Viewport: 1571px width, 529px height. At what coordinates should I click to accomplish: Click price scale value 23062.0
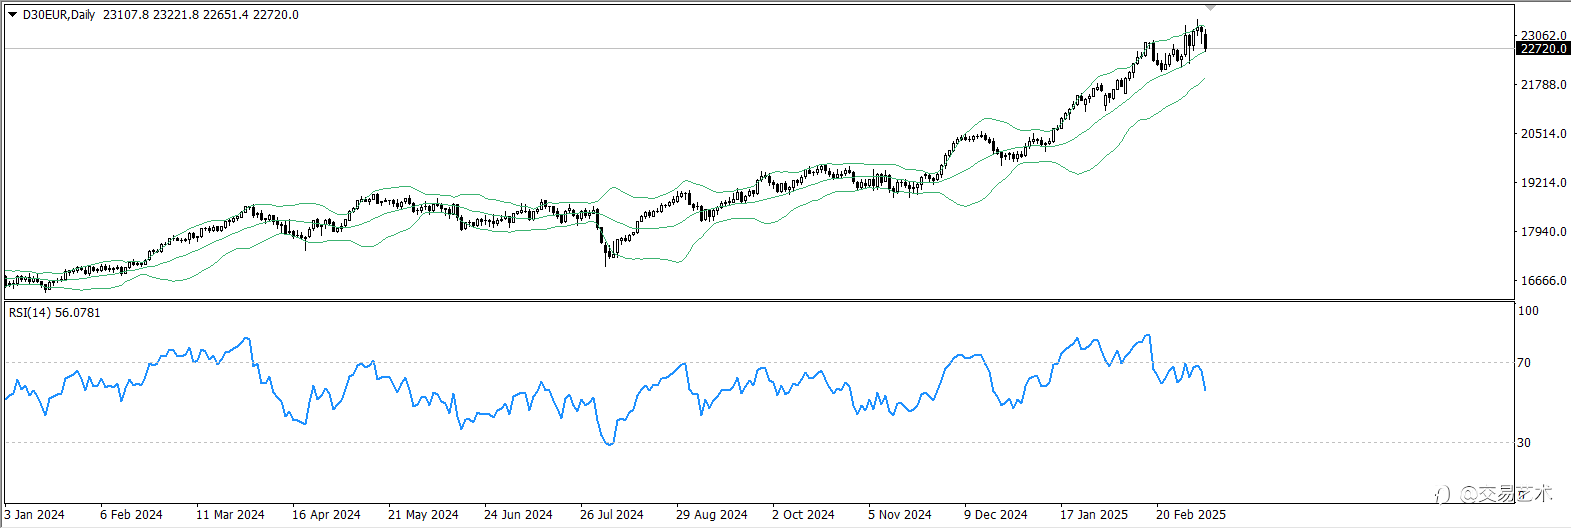coord(1543,36)
